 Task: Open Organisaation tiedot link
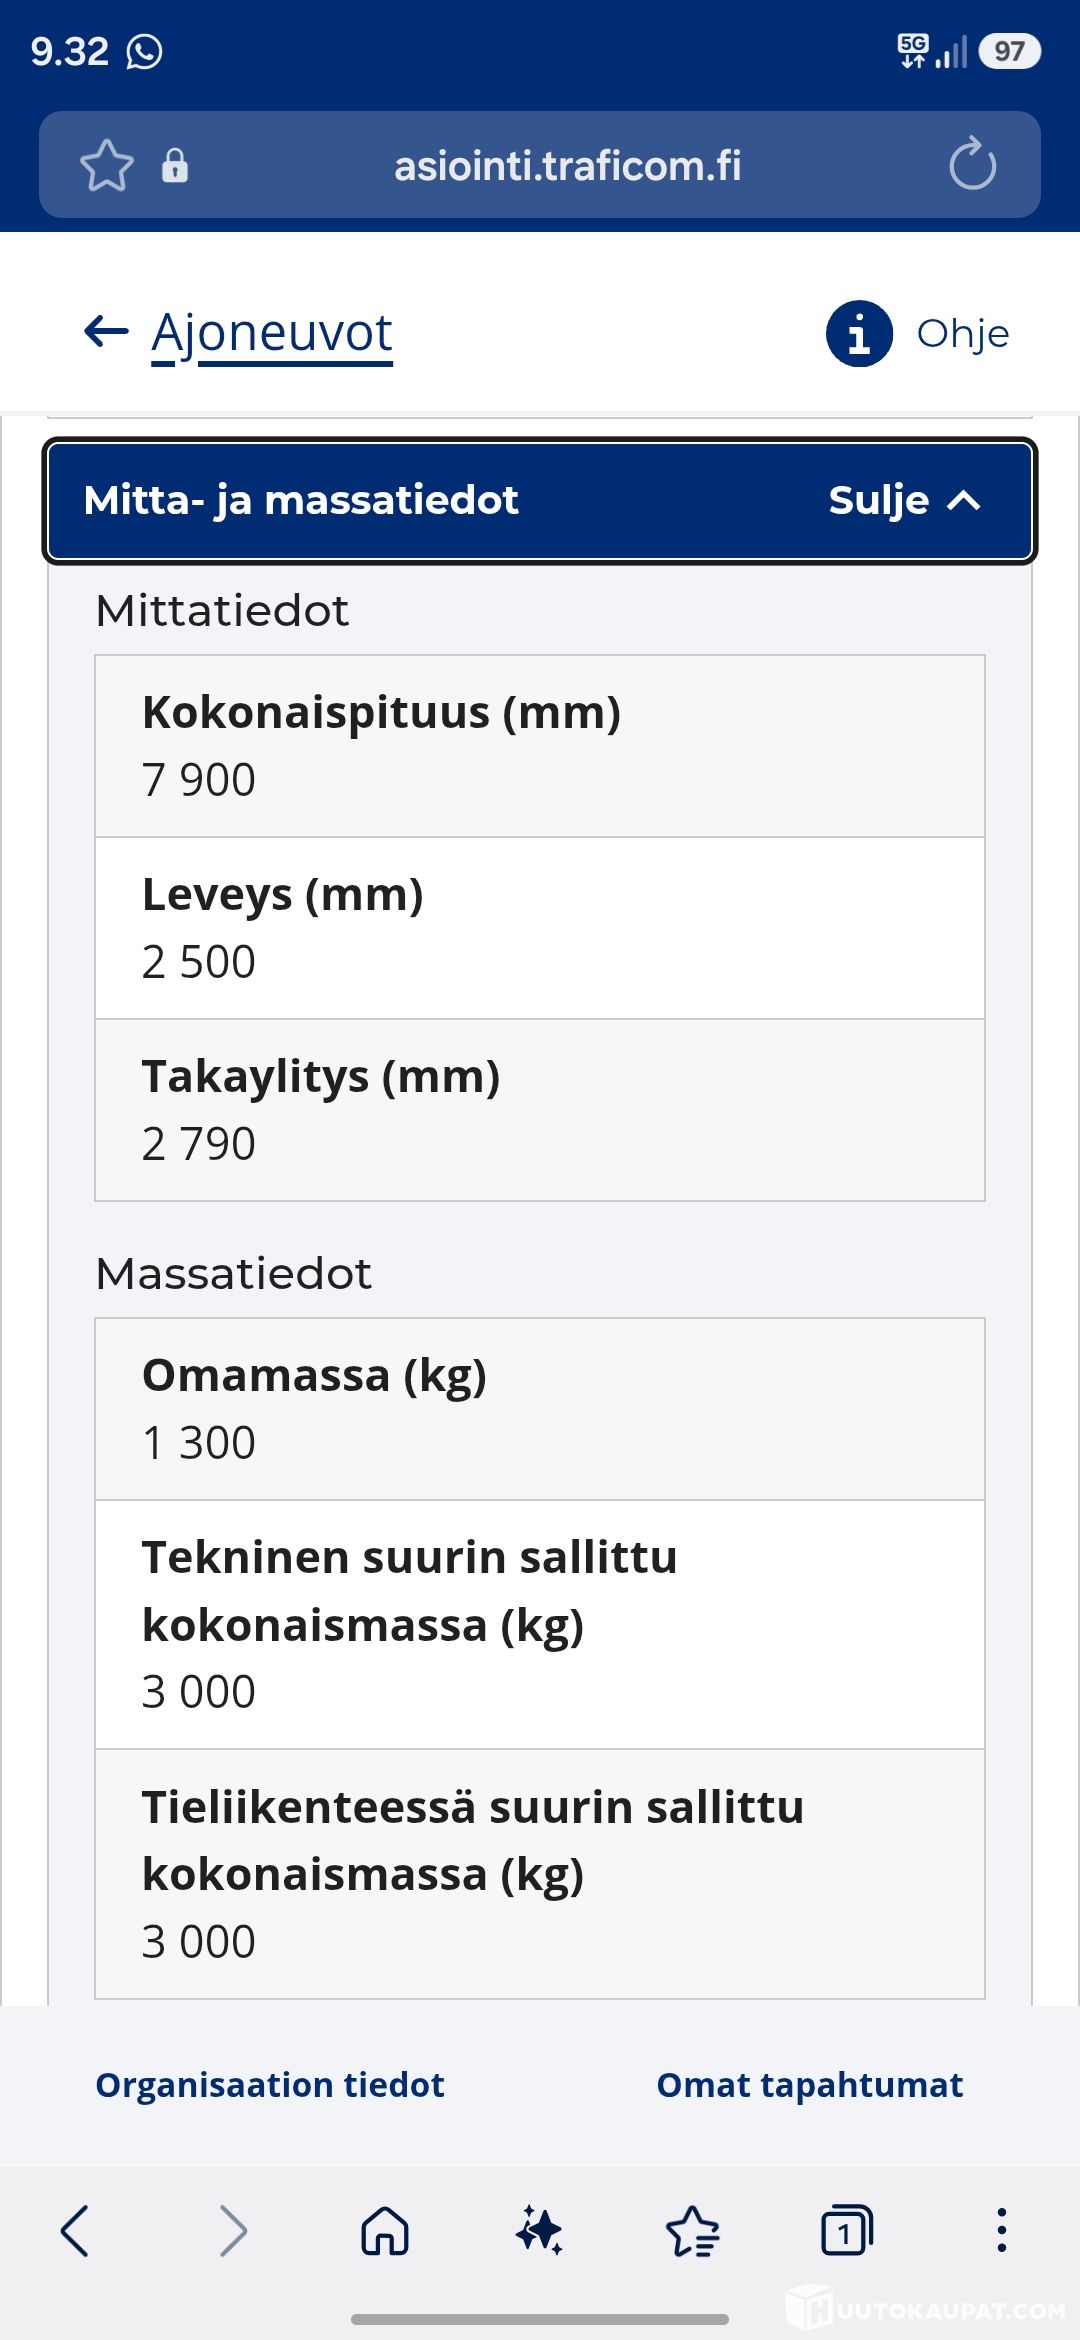pos(270,2084)
